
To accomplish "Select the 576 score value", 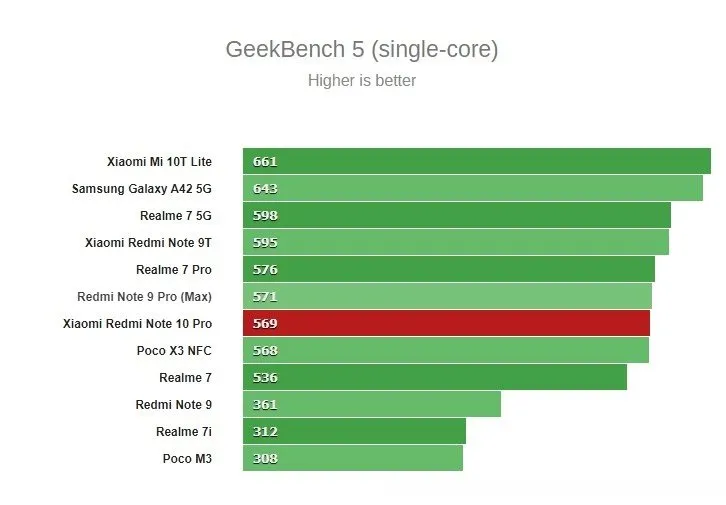I will click(265, 269).
